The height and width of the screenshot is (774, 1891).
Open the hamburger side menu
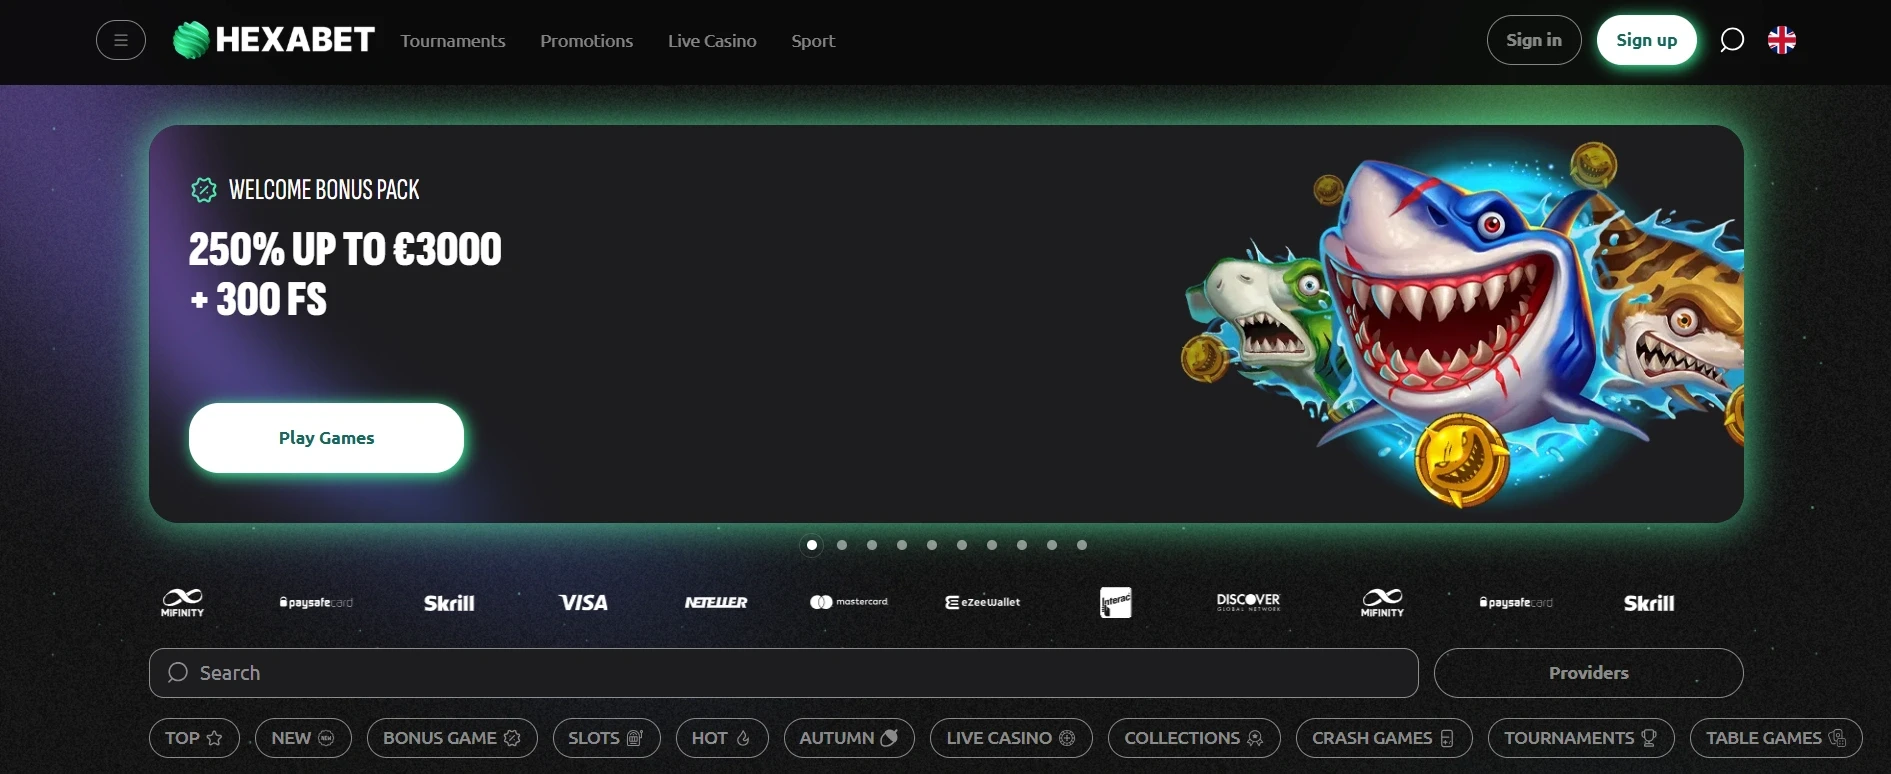click(121, 41)
